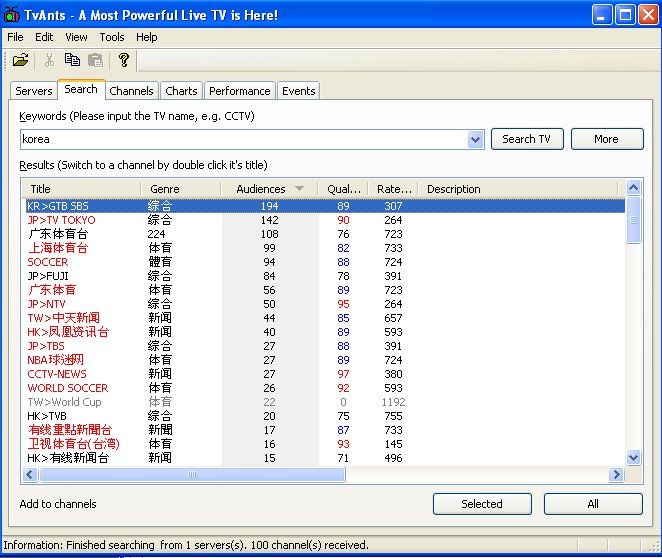
Task: Open the Tools menu
Action: point(112,37)
